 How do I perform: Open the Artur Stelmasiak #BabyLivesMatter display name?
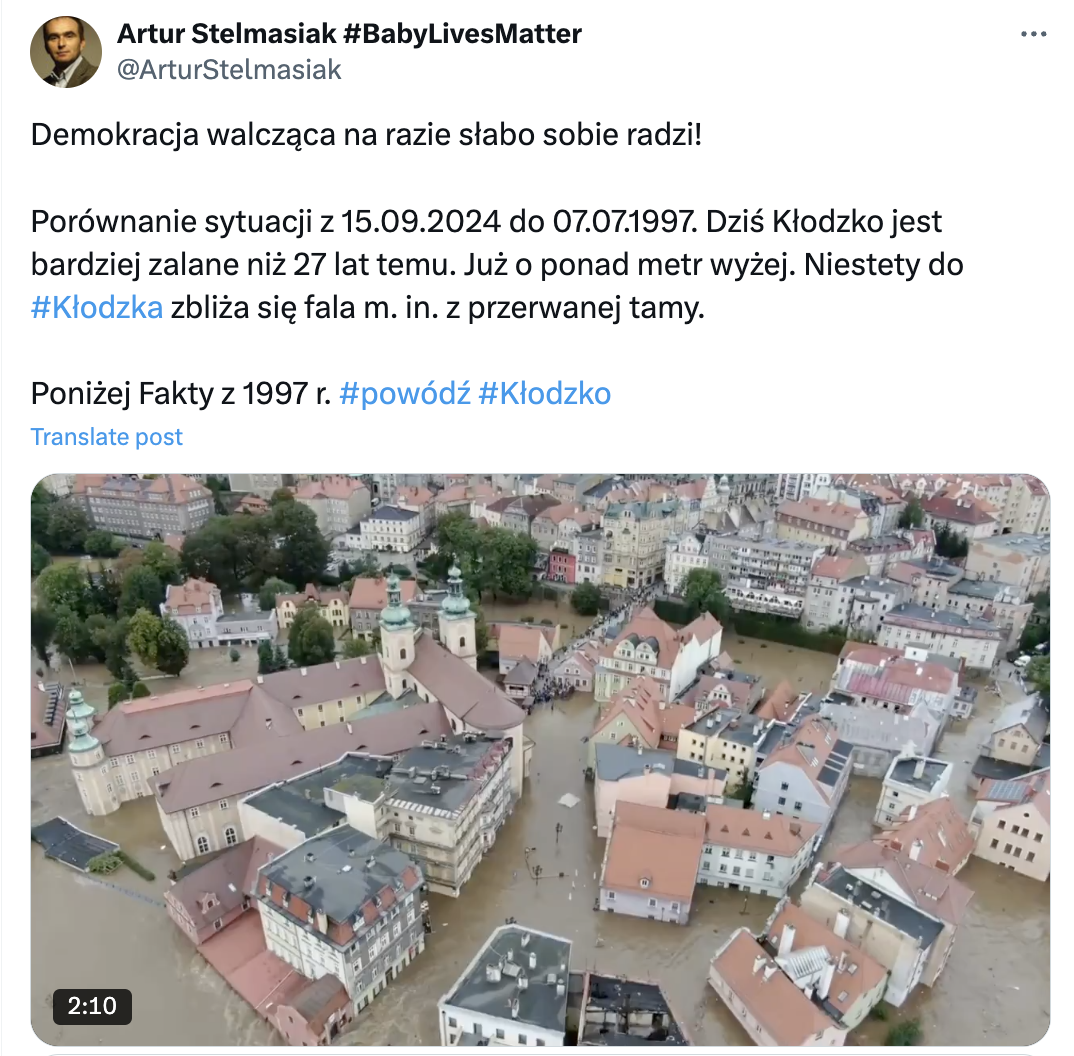coord(349,34)
